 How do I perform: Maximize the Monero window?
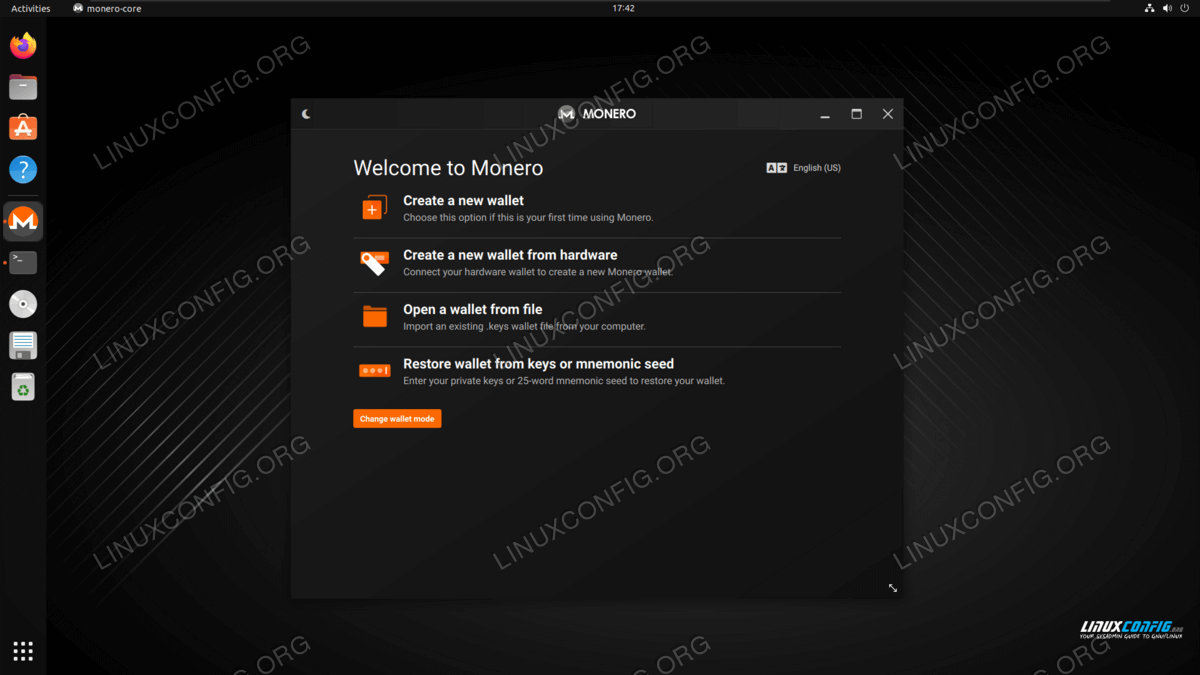(856, 114)
